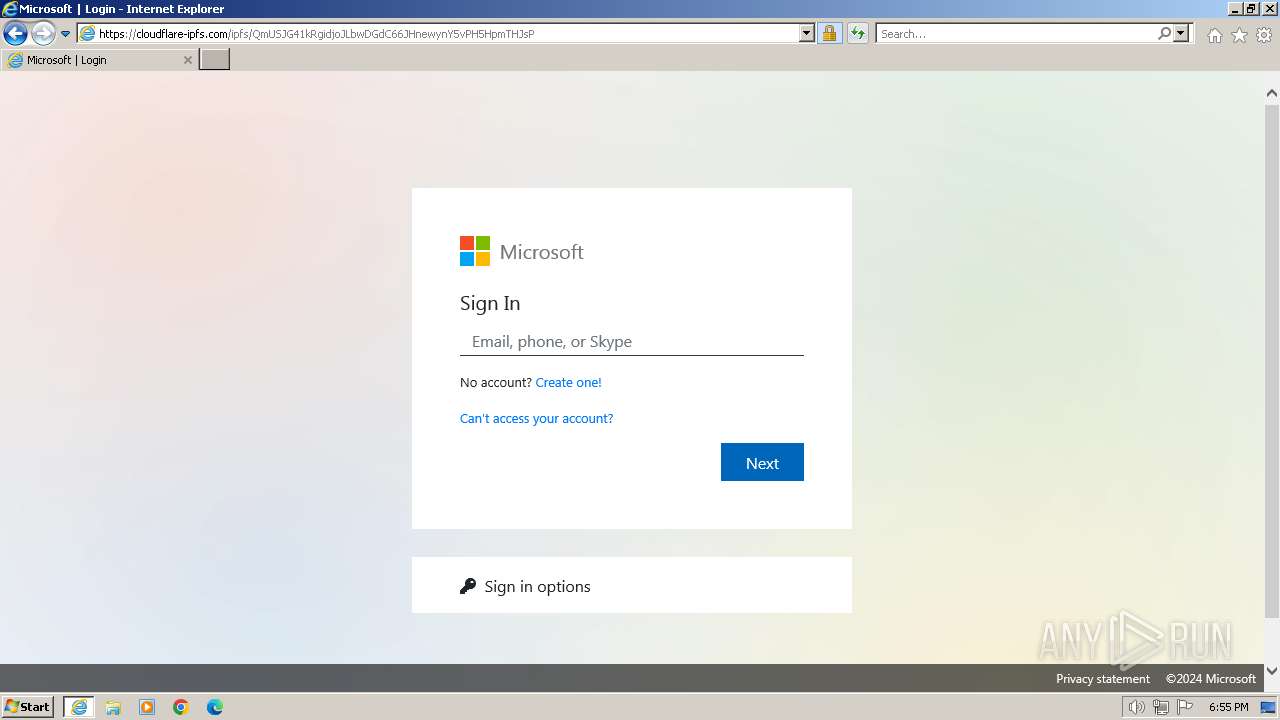Restore down the Internet Explorer window
The height and width of the screenshot is (720, 1280).
(x=1251, y=8)
